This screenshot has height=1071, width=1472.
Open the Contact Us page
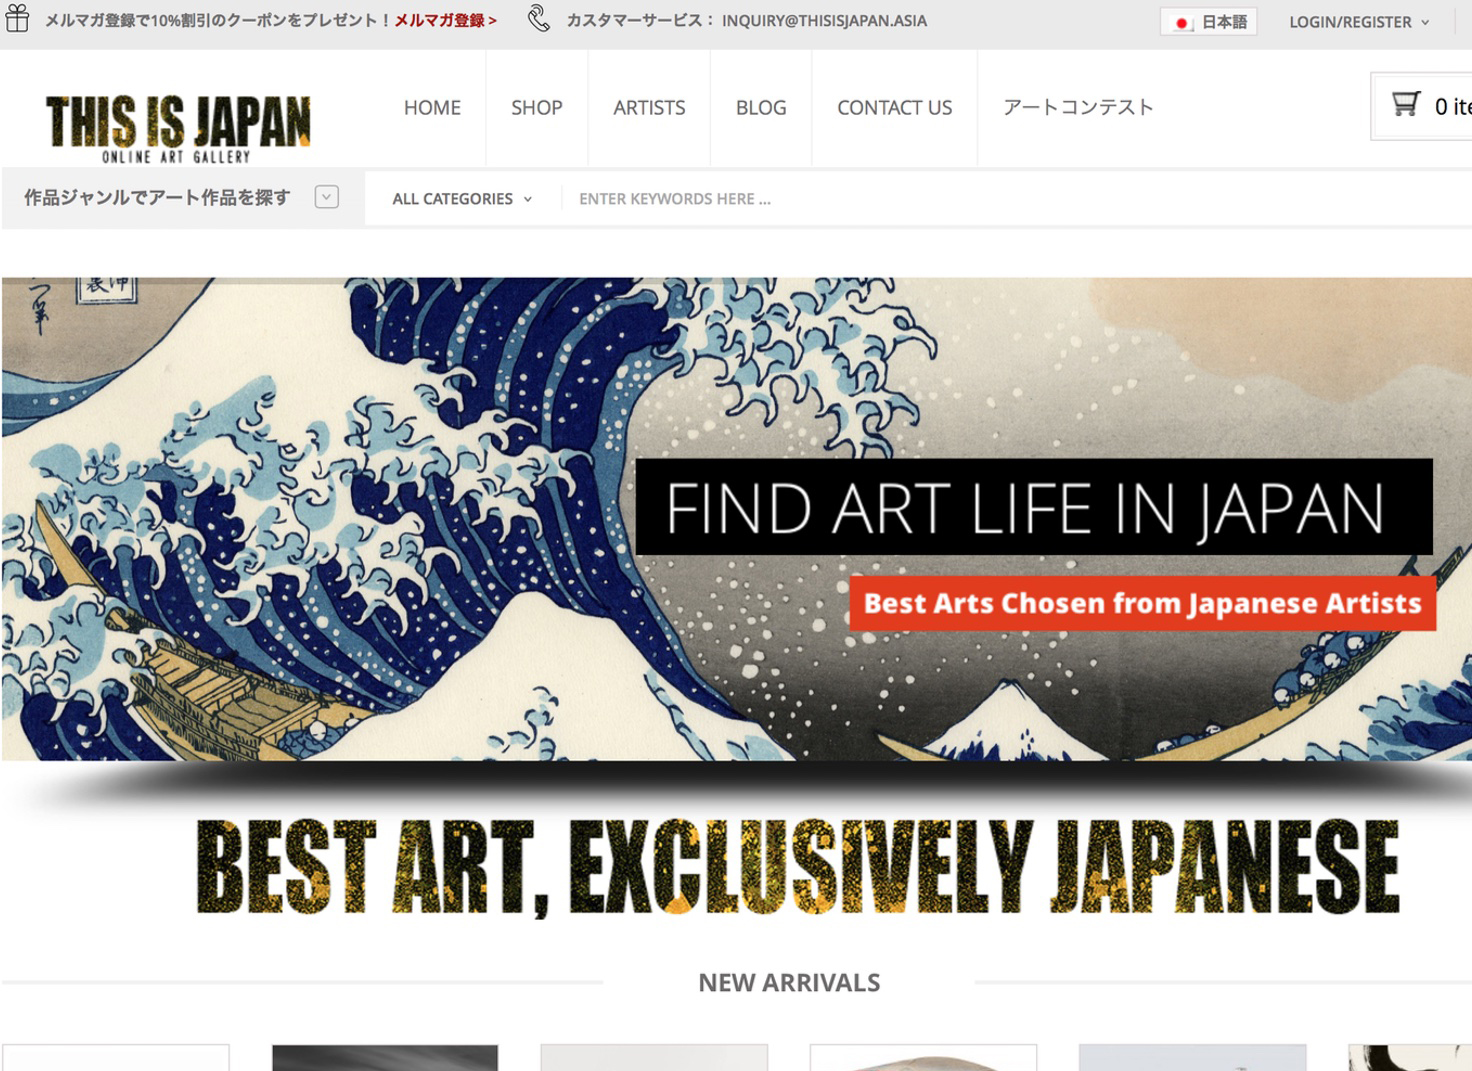pyautogui.click(x=894, y=107)
